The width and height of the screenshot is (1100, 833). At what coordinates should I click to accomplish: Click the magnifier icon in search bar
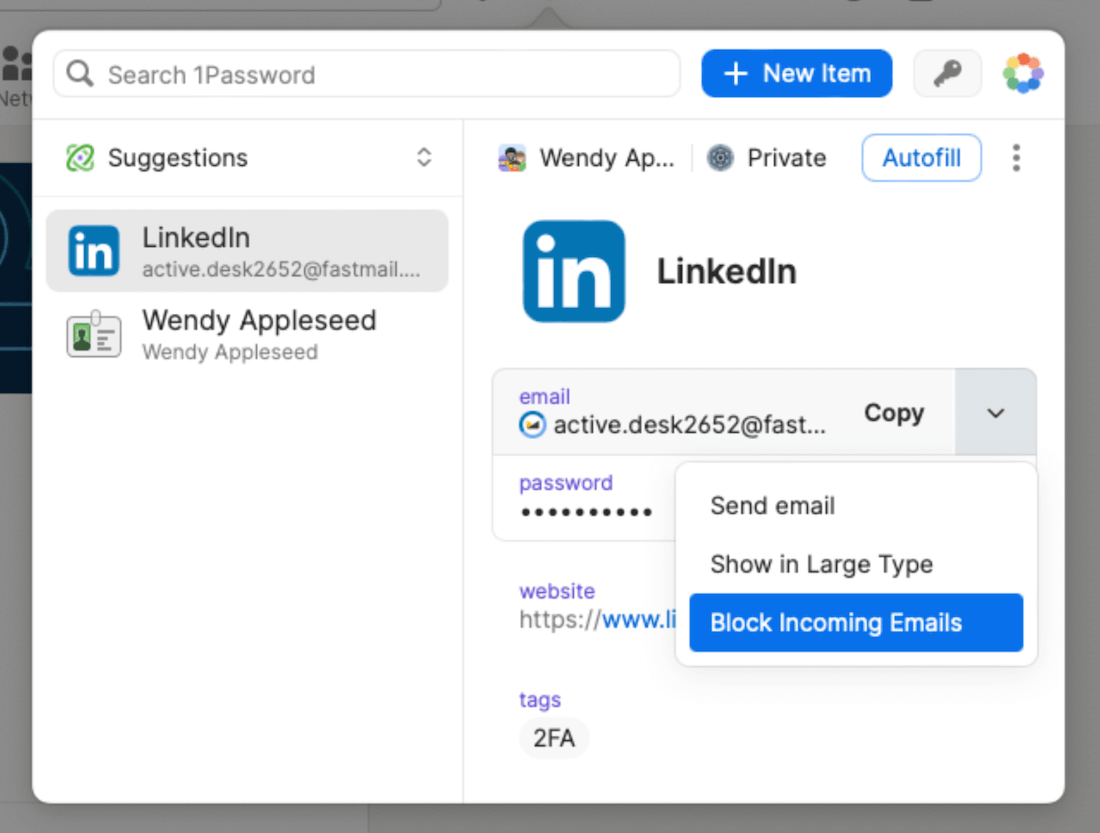coord(80,75)
